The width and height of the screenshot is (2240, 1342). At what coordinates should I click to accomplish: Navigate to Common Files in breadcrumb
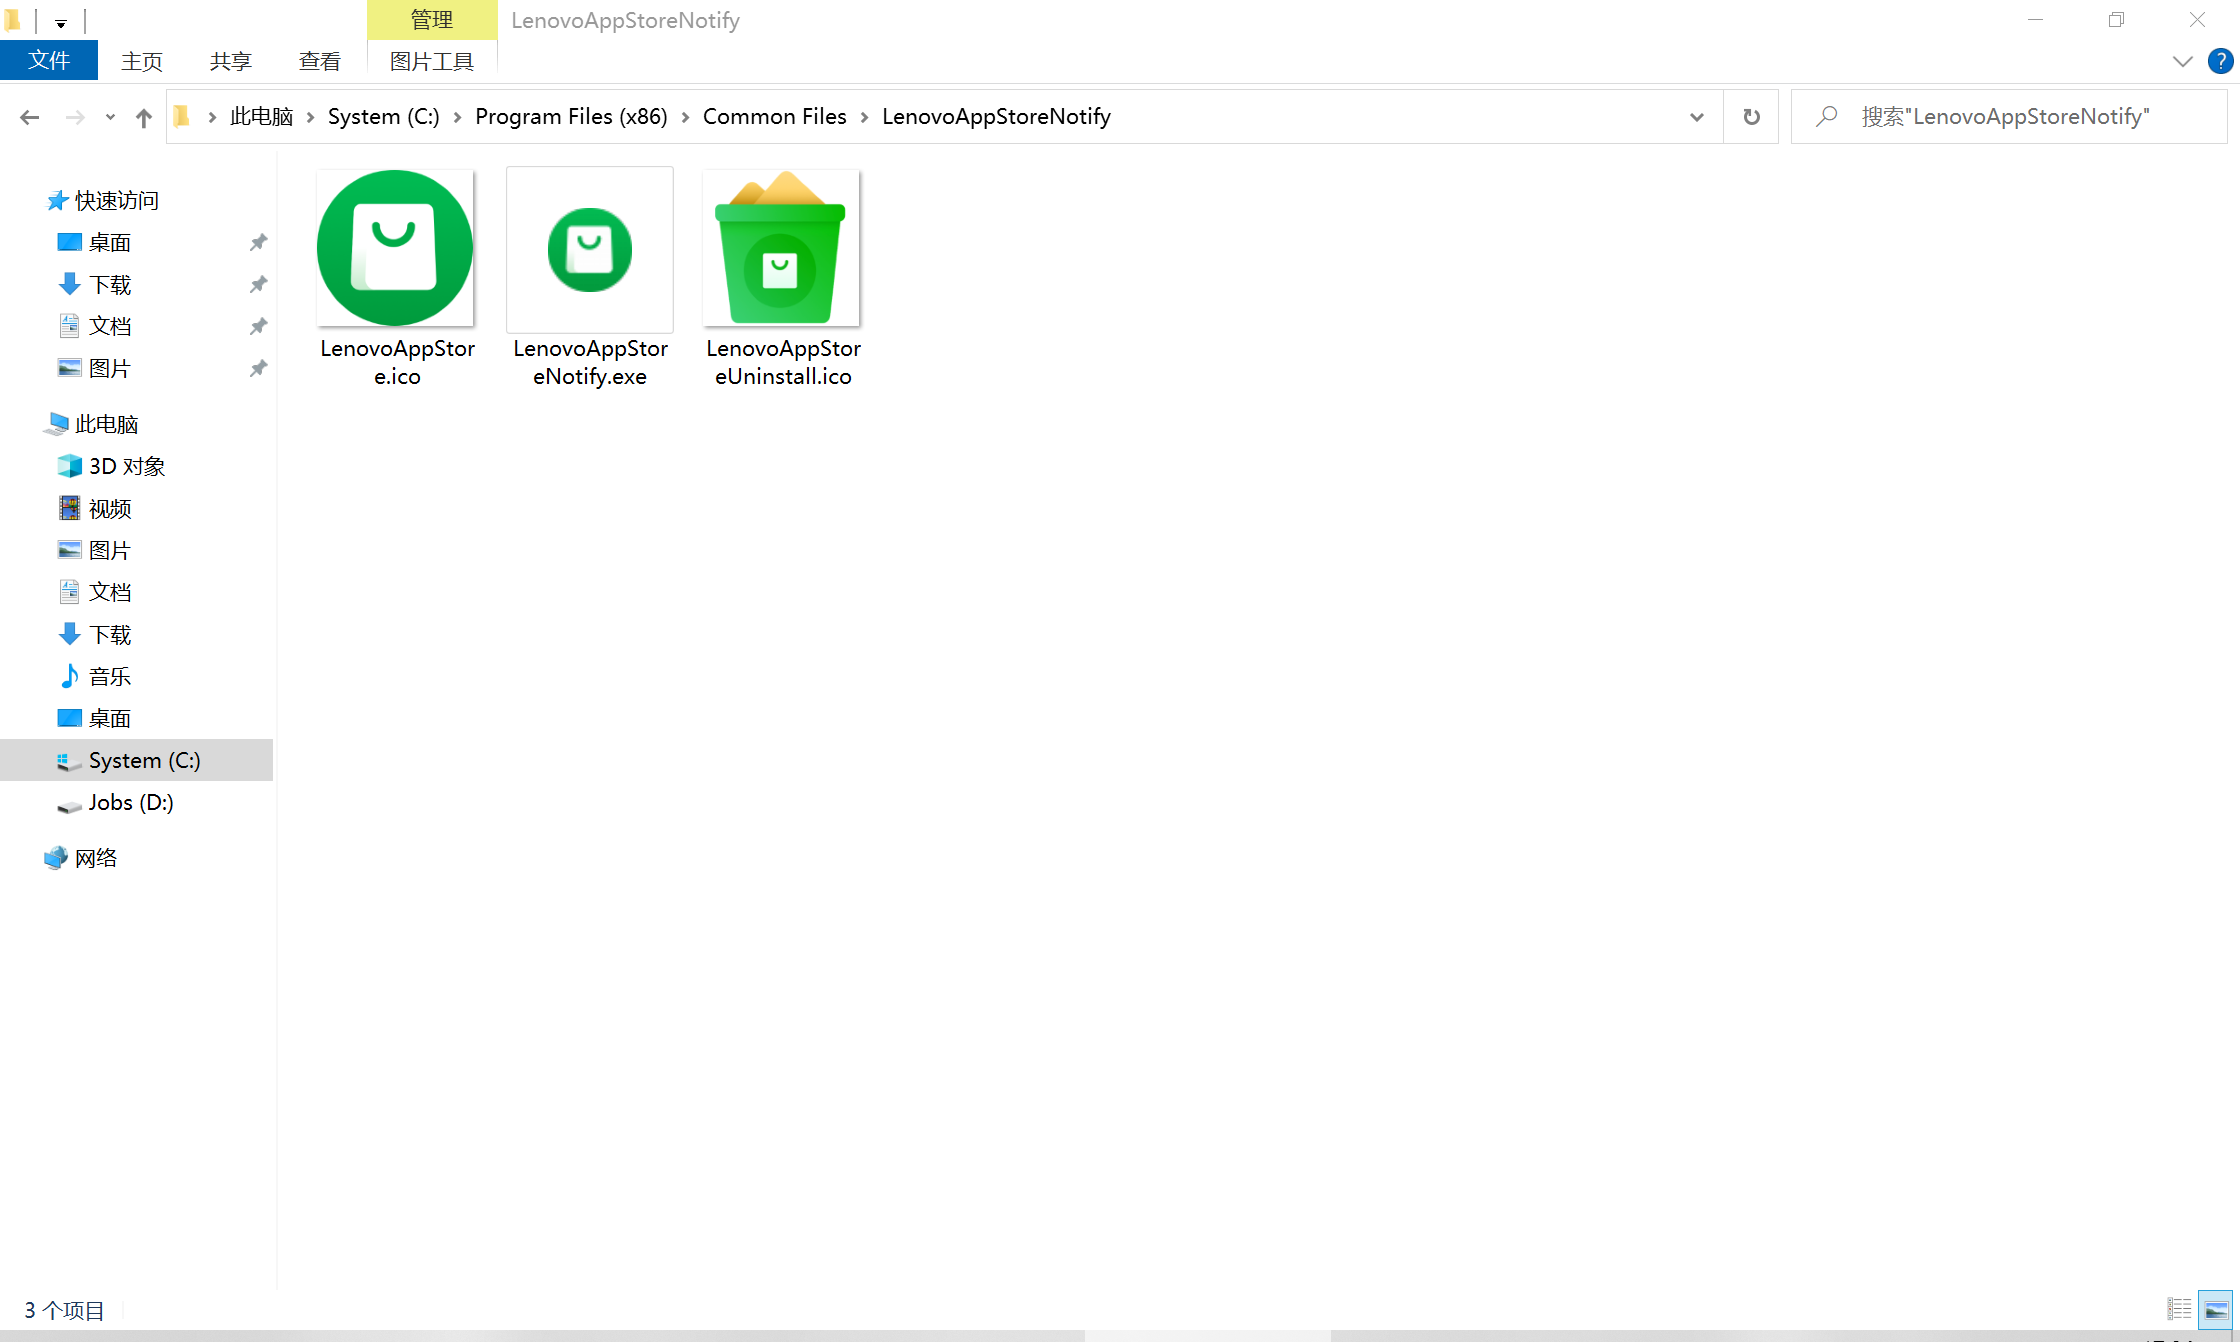point(774,117)
